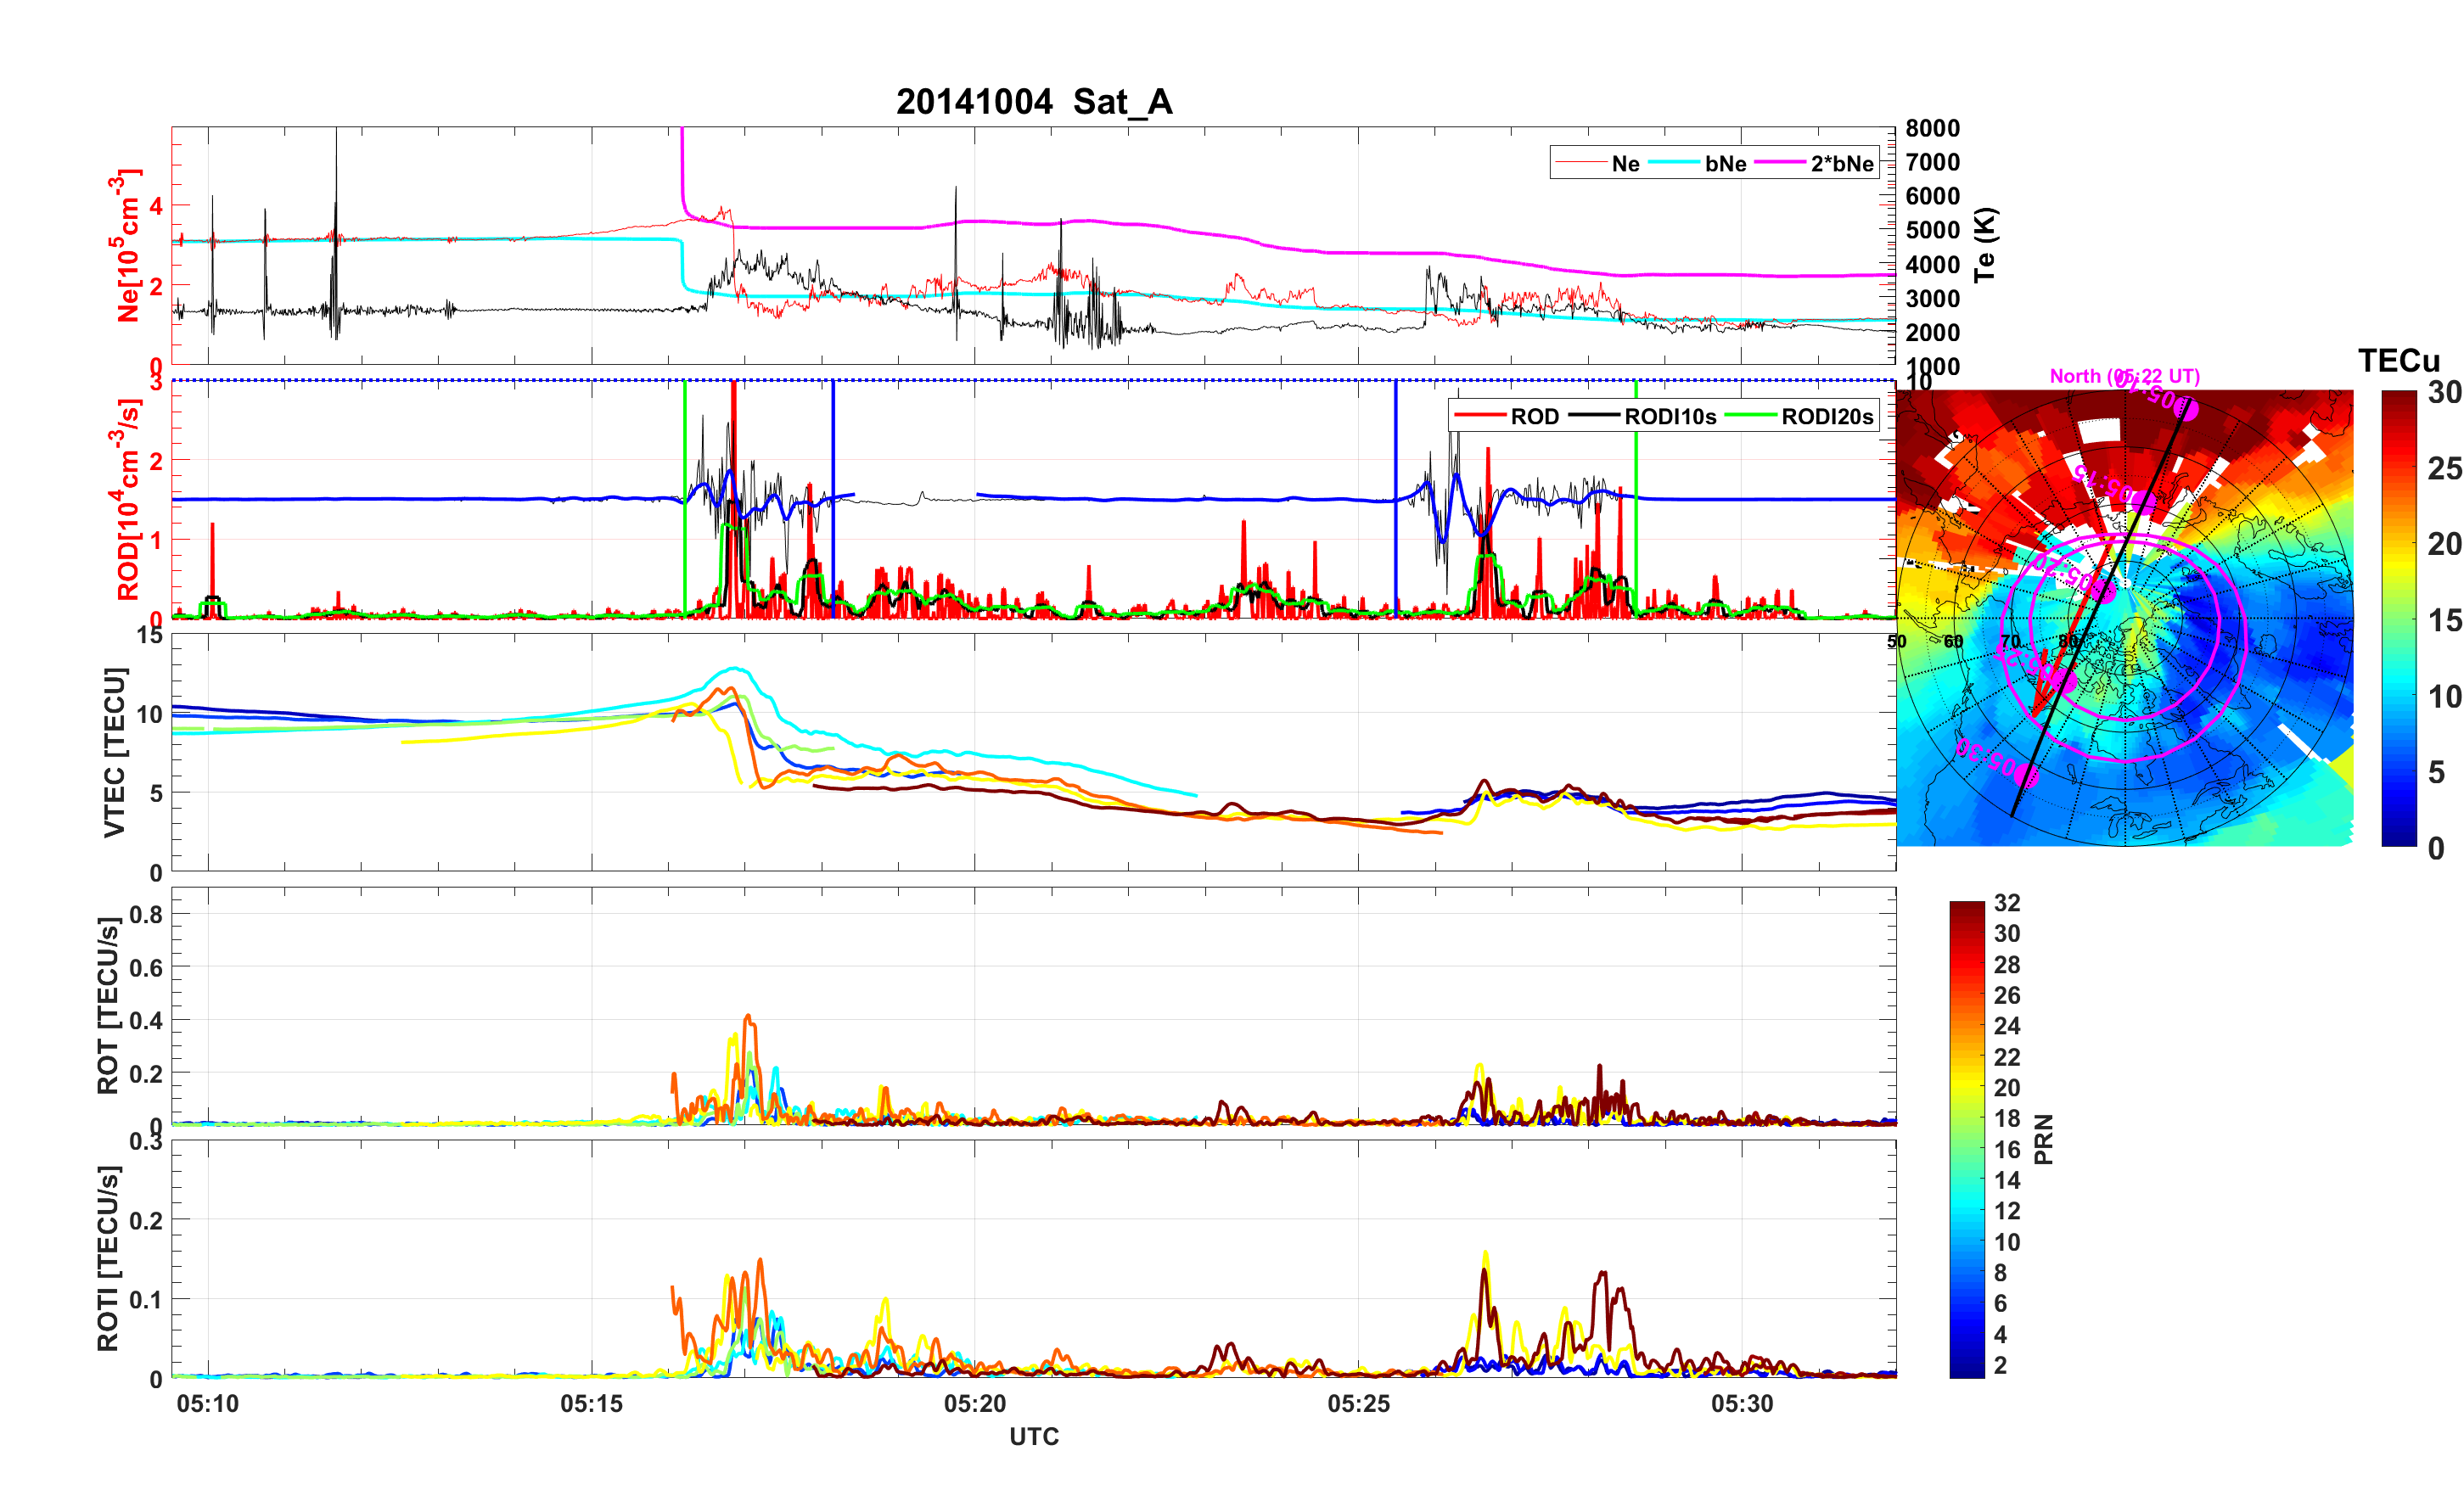Click the 05:25 time tick label

(1359, 1404)
